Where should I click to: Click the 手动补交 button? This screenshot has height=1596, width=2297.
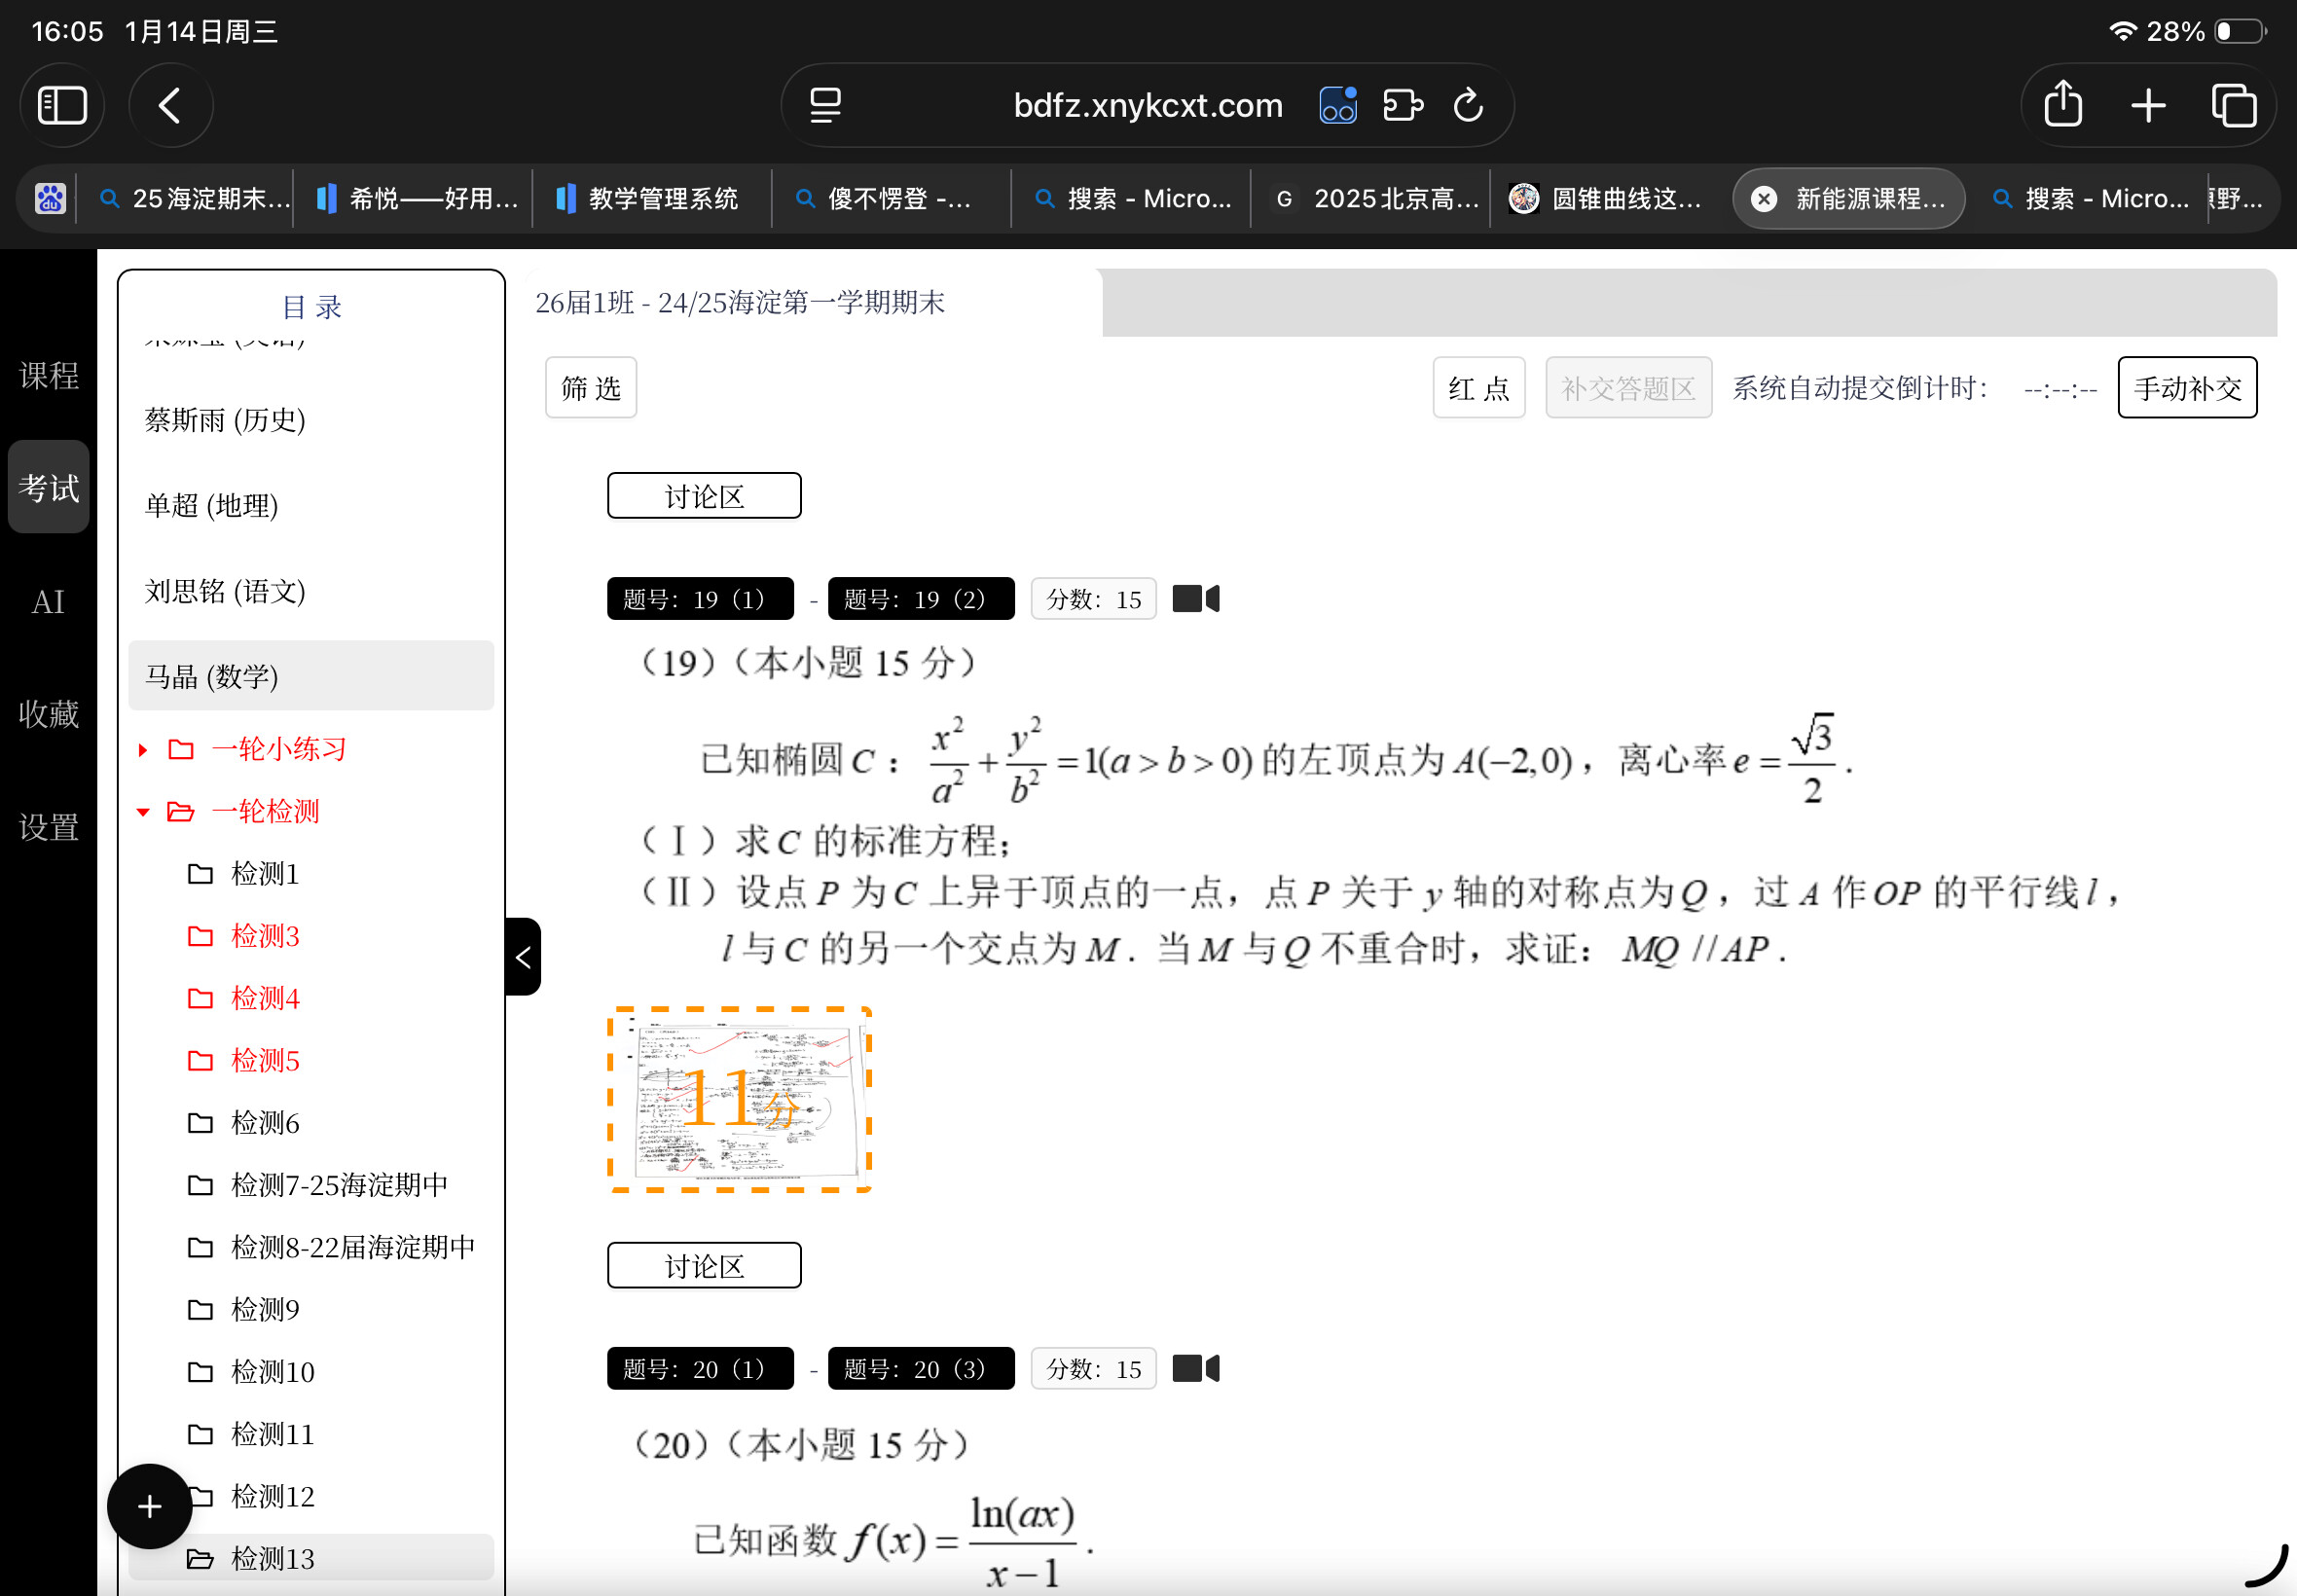pyautogui.click(x=2186, y=388)
